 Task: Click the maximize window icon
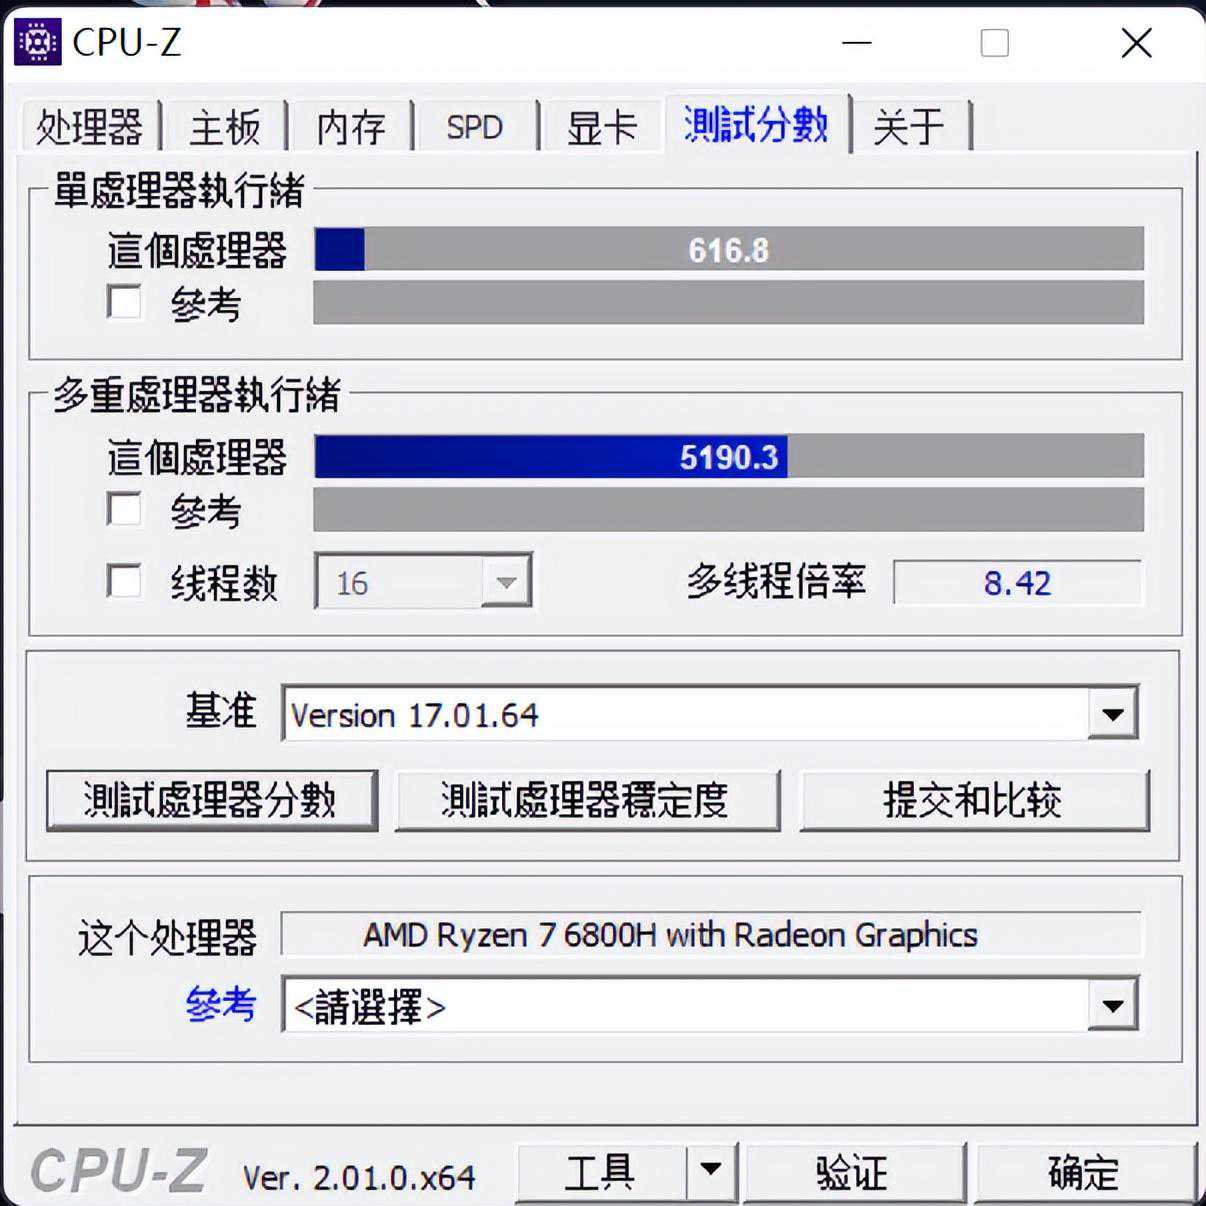tap(994, 43)
